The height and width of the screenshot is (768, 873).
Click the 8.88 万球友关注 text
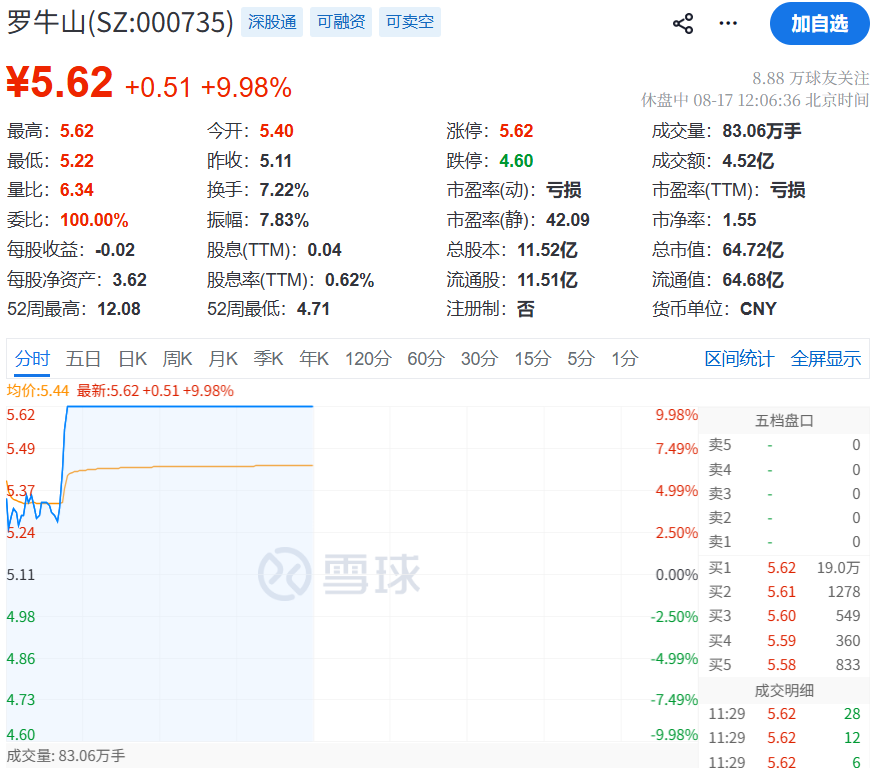[810, 78]
